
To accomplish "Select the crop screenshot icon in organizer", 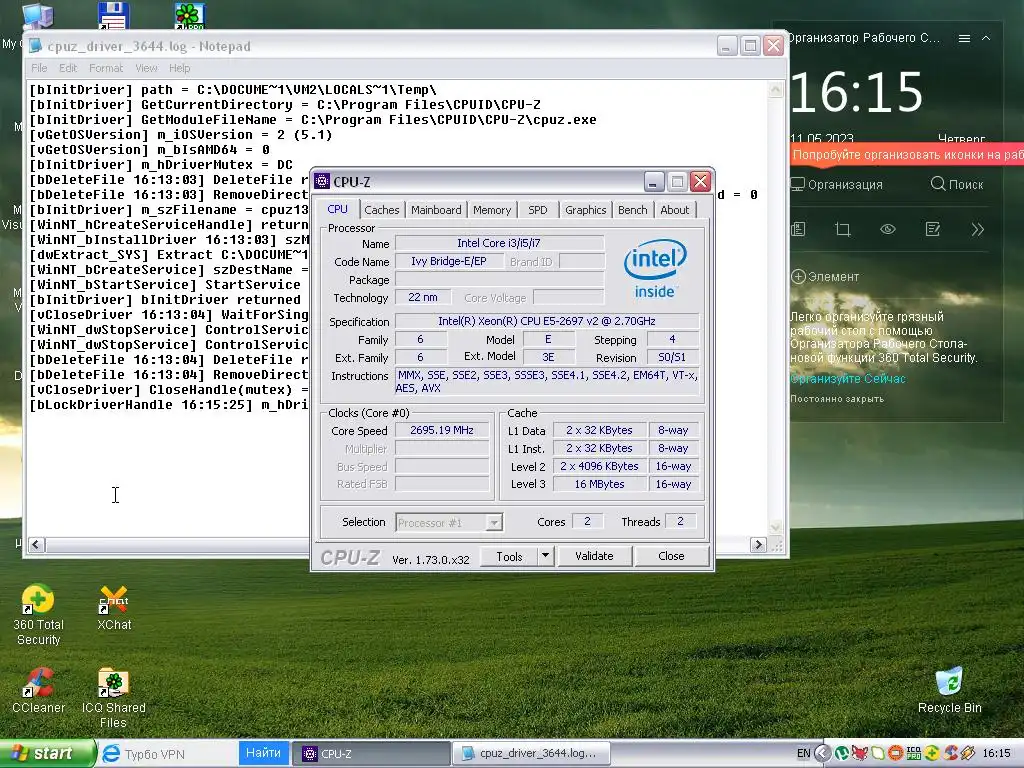I will [x=842, y=229].
